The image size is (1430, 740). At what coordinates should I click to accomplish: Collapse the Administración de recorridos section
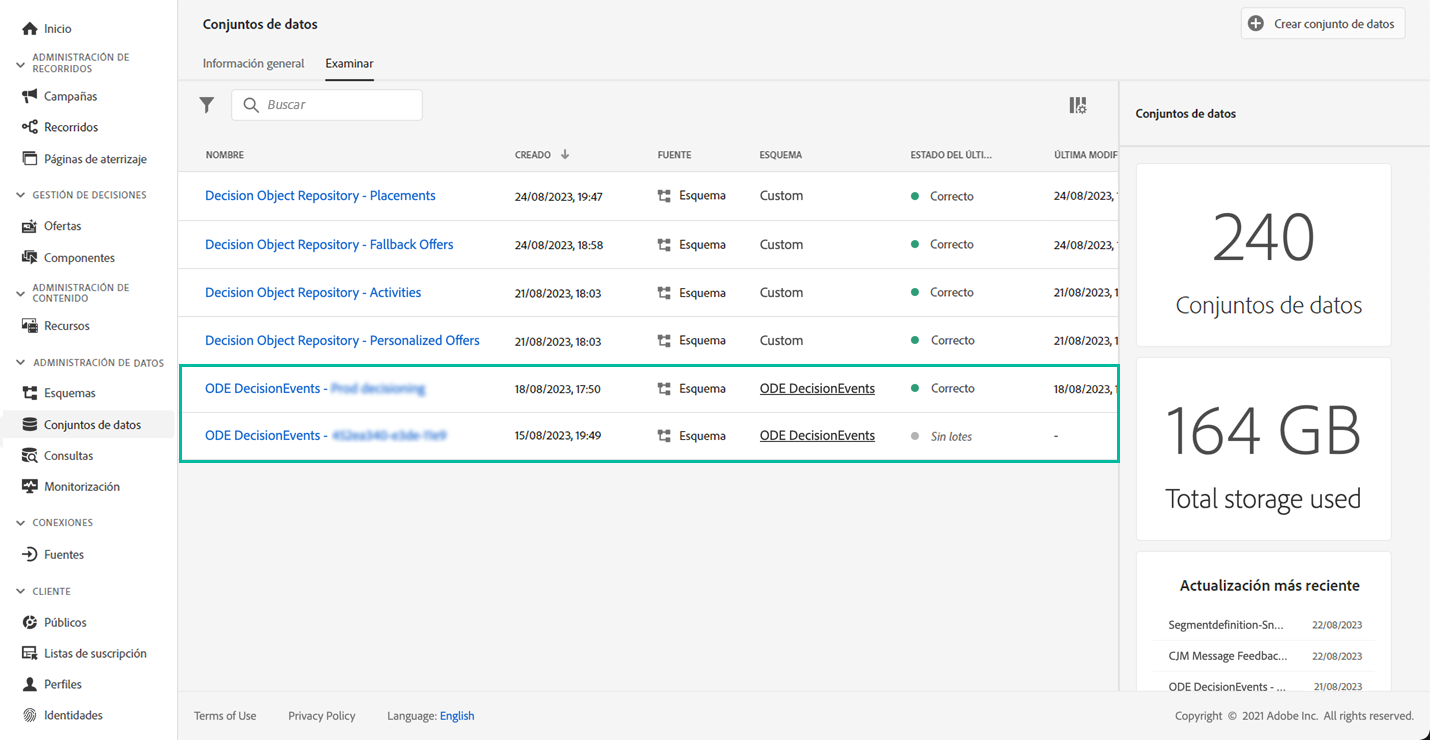click(20, 64)
